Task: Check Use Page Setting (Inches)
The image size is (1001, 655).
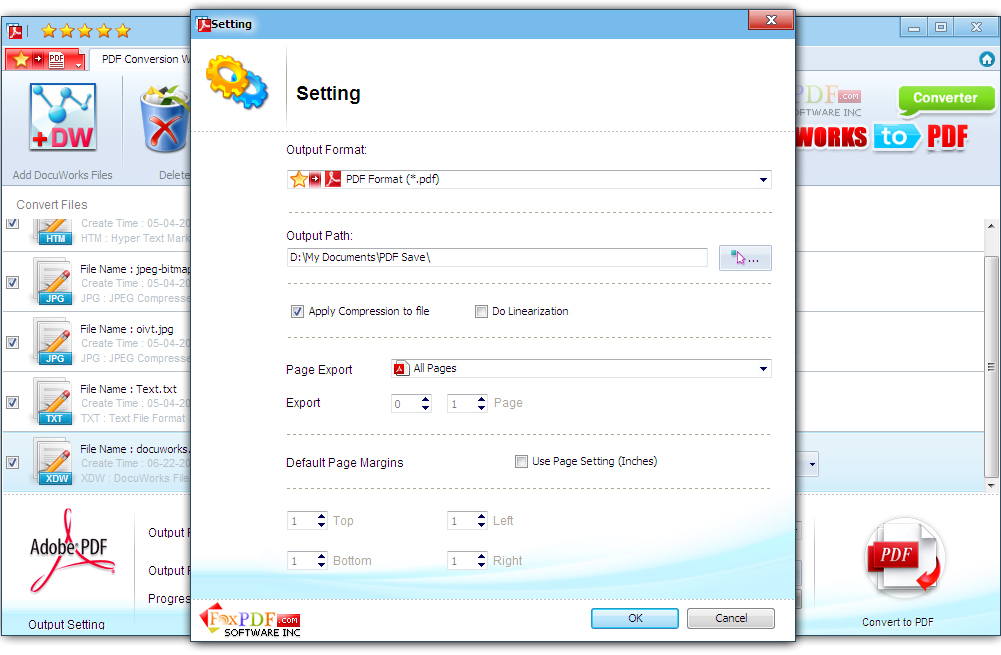Action: point(522,462)
